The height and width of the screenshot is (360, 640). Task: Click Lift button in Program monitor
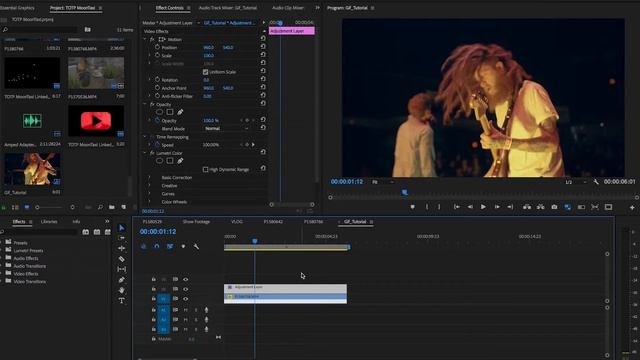coord(527,207)
